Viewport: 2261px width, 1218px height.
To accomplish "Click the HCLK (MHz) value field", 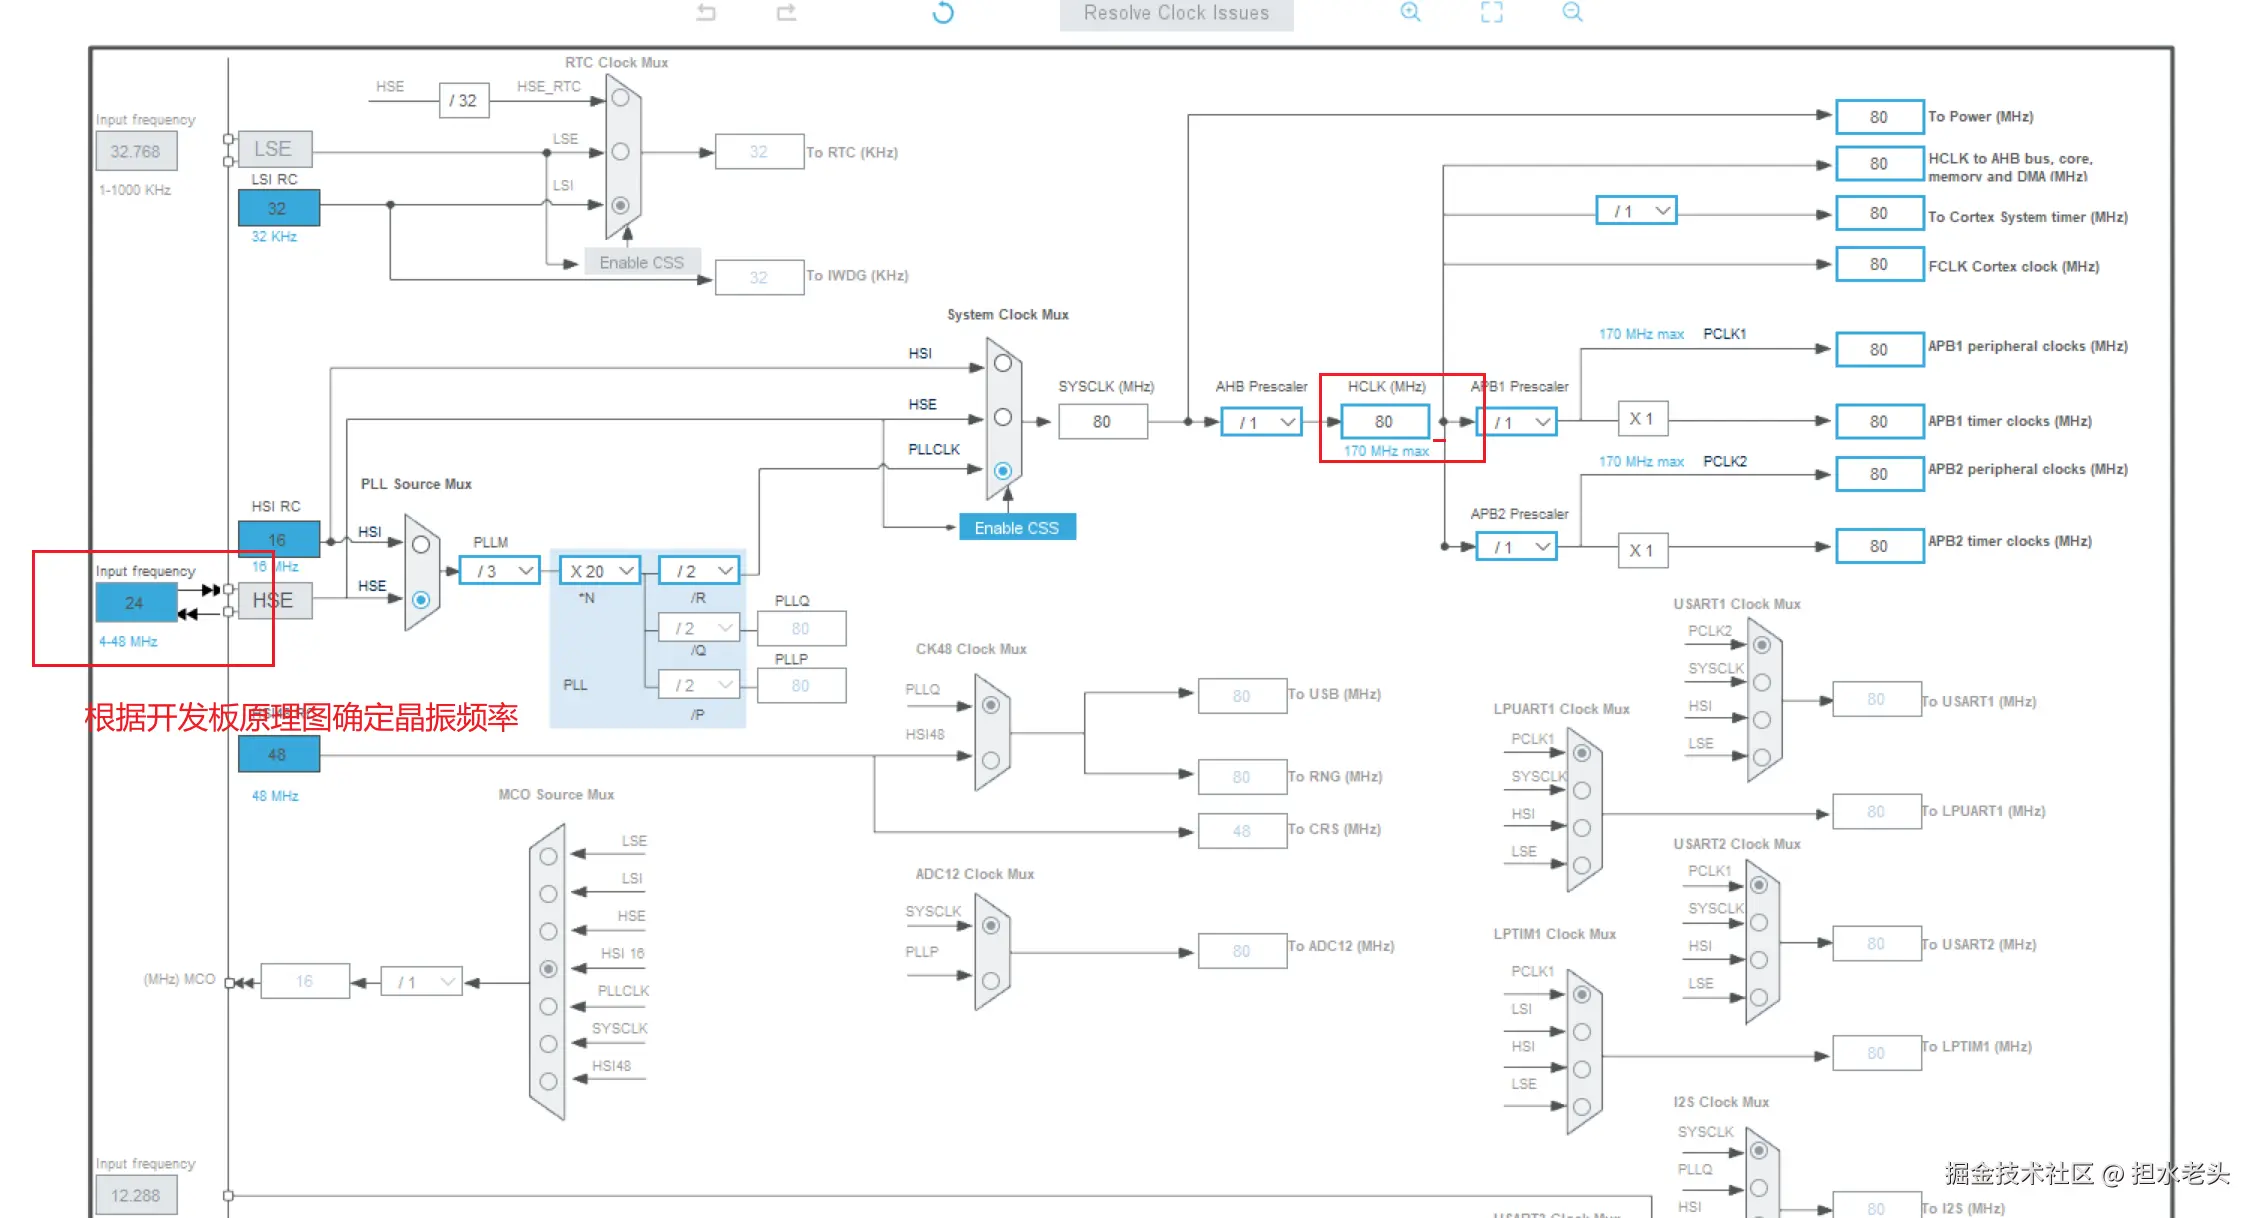I will point(1385,422).
